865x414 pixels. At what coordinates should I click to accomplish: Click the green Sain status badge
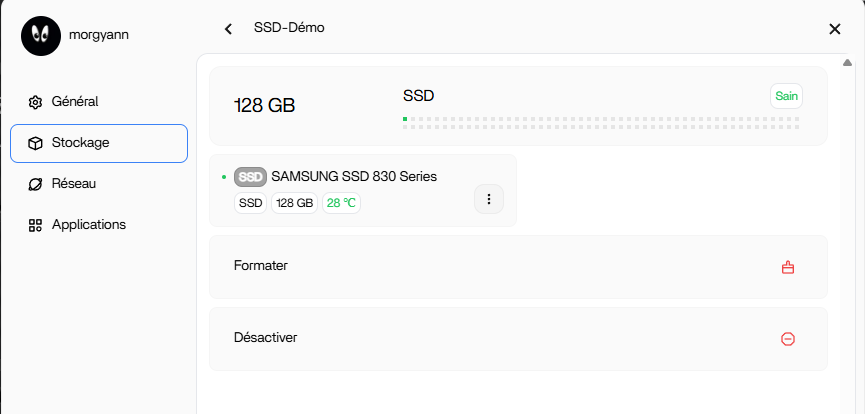tap(786, 96)
